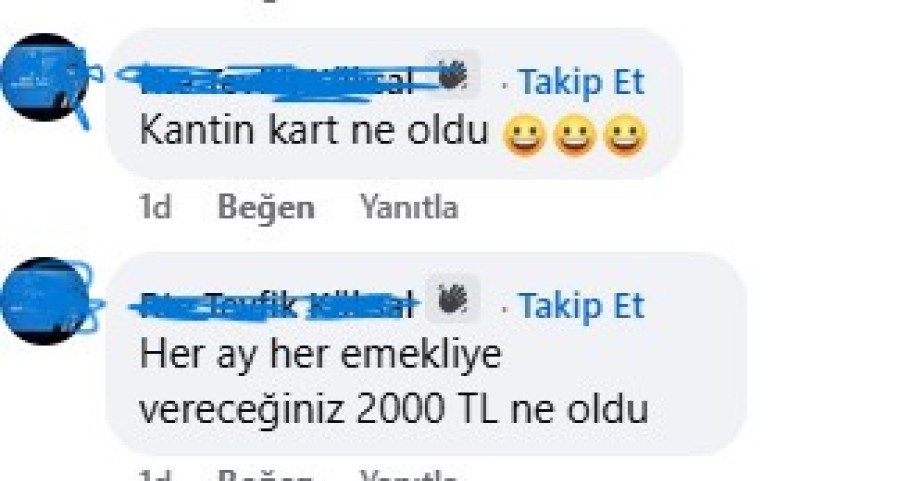Follow the Kantin kart commenter via Takip Et
Image resolution: width=900 pixels, height=481 pixels.
tap(581, 83)
